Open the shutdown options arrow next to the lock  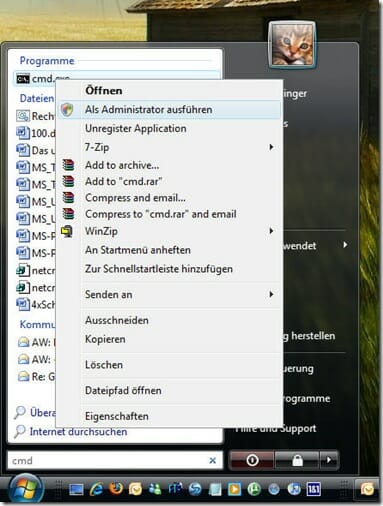click(x=329, y=460)
